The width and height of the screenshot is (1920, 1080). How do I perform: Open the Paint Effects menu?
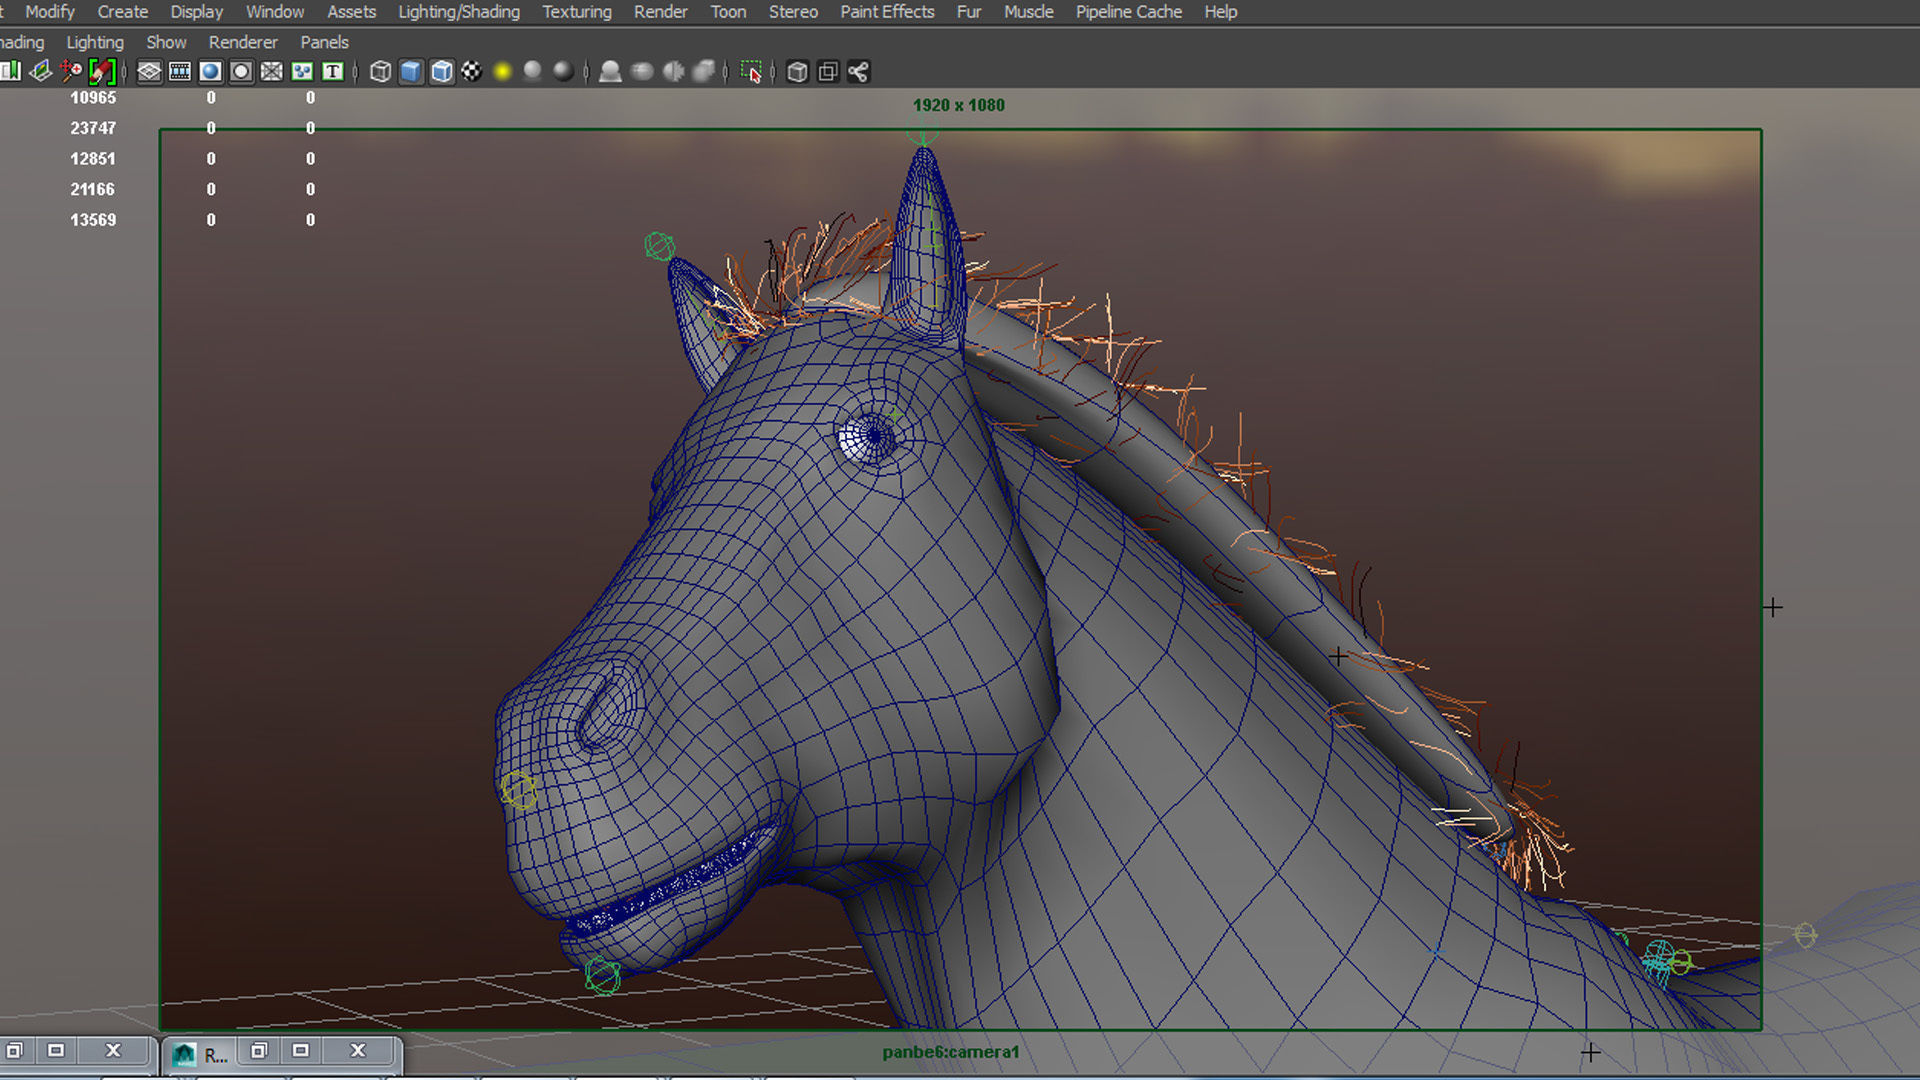click(x=887, y=12)
